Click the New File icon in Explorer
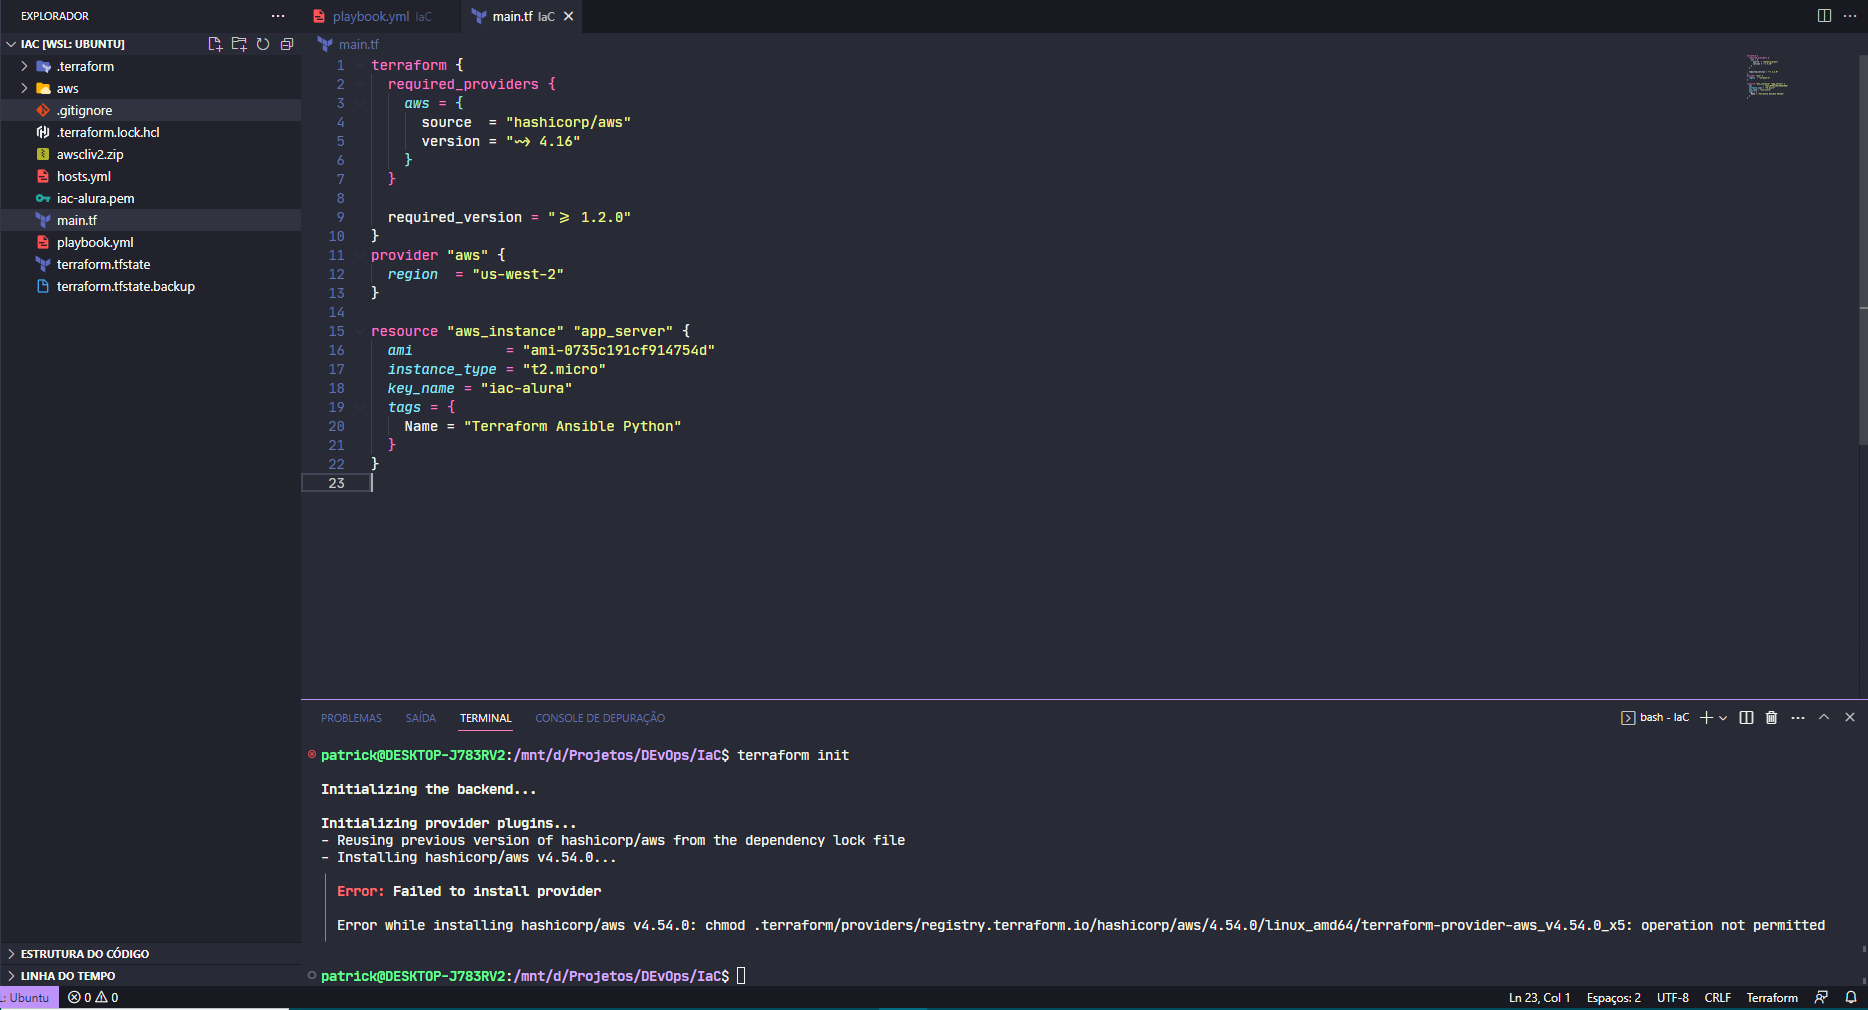This screenshot has height=1010, width=1868. [215, 44]
